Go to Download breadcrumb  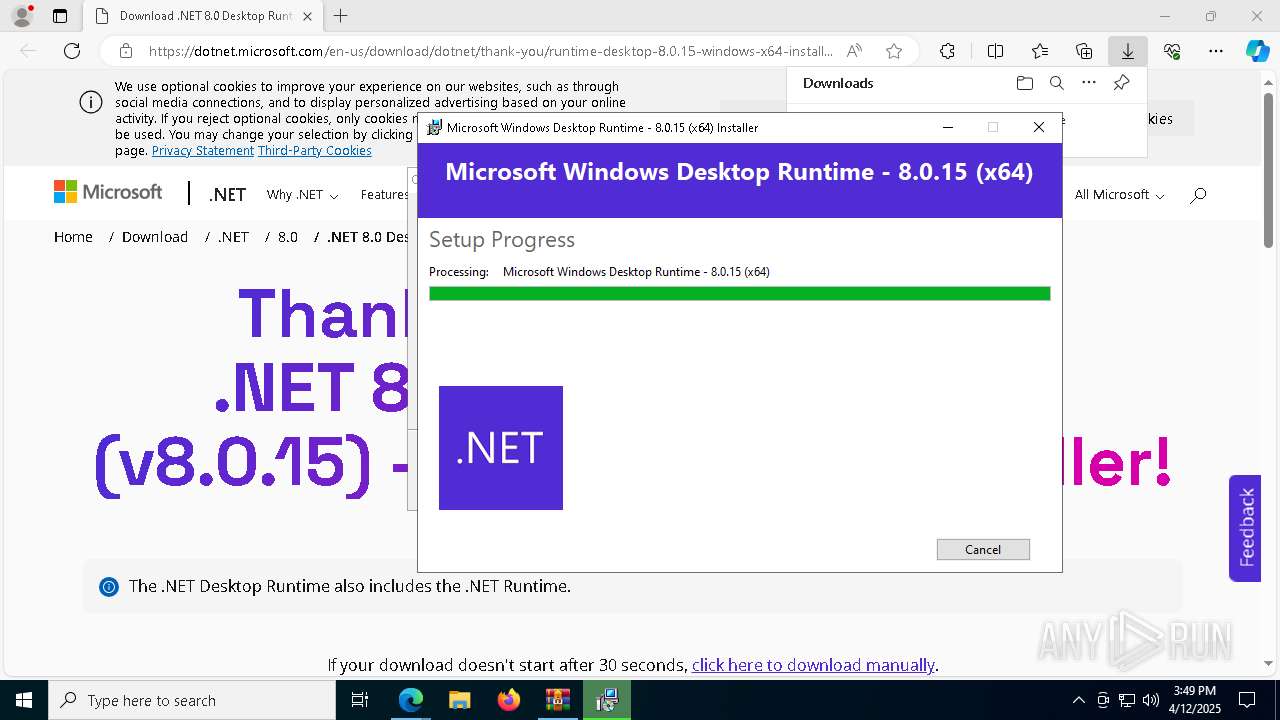pos(155,237)
